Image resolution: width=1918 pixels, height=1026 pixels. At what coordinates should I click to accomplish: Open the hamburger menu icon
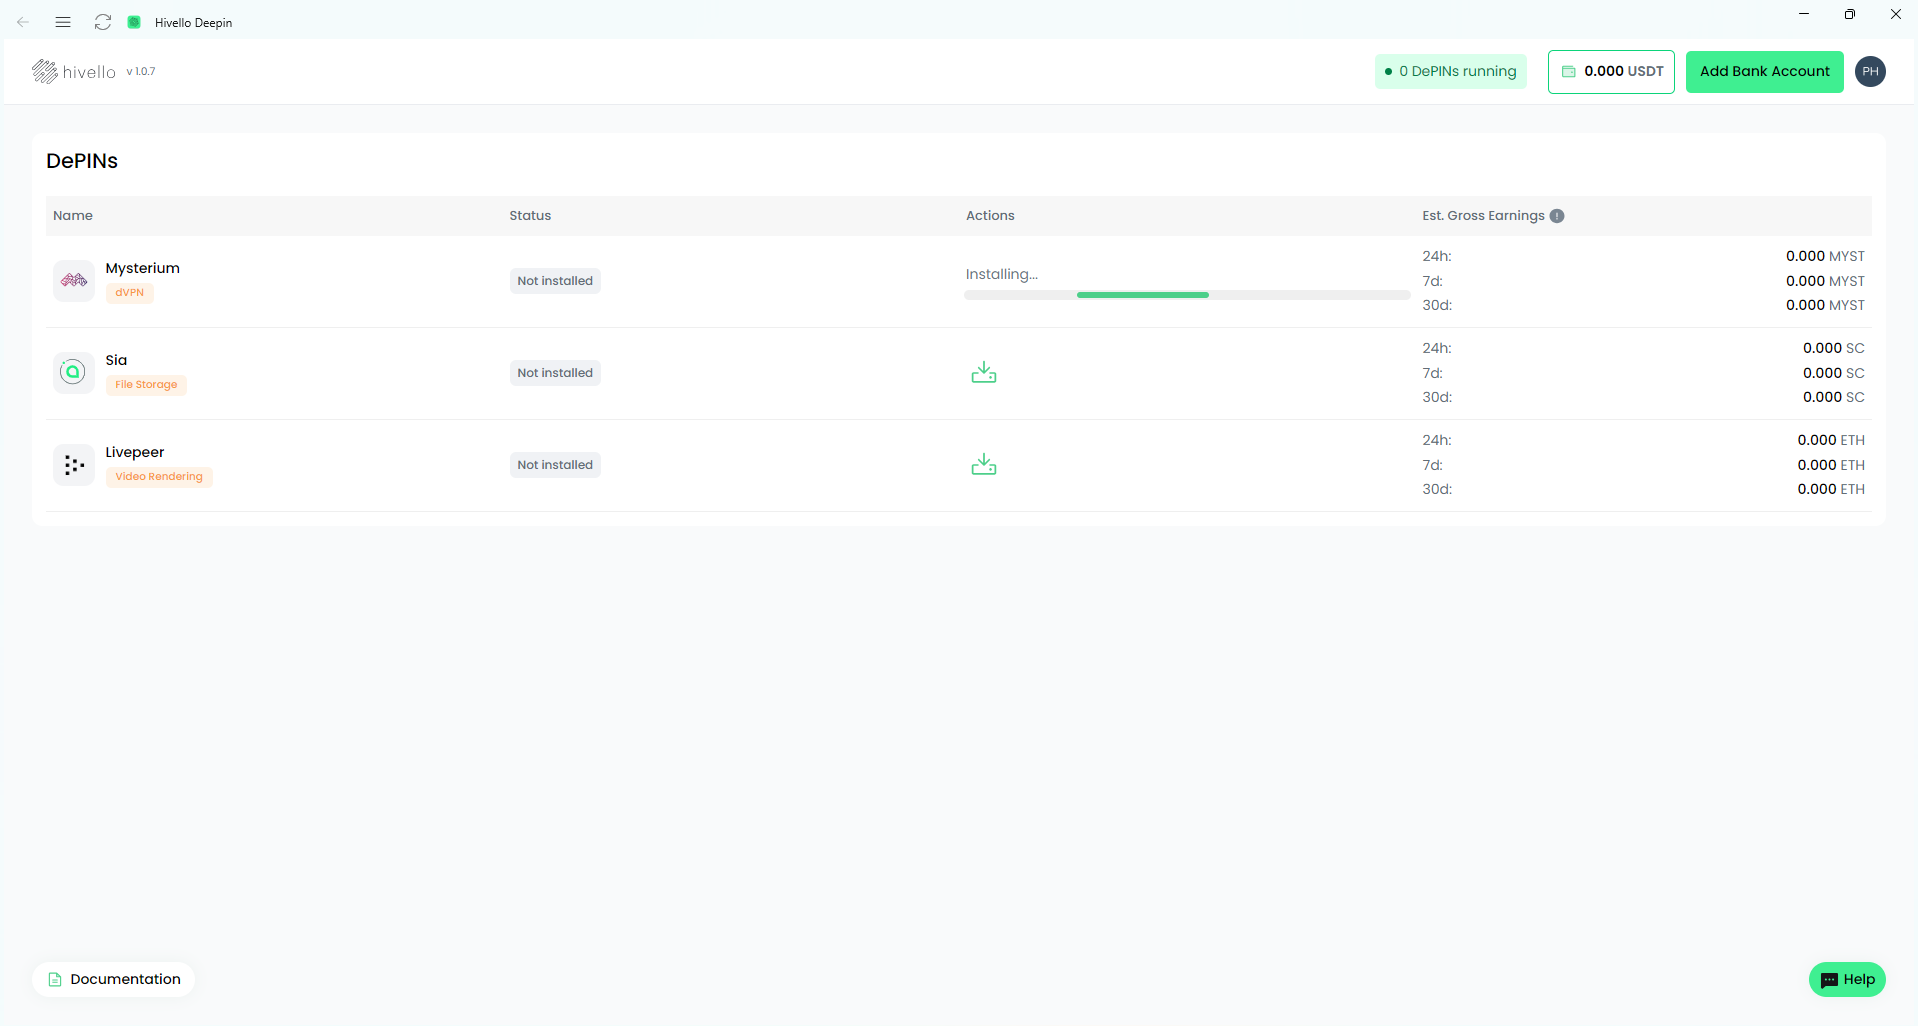point(63,22)
